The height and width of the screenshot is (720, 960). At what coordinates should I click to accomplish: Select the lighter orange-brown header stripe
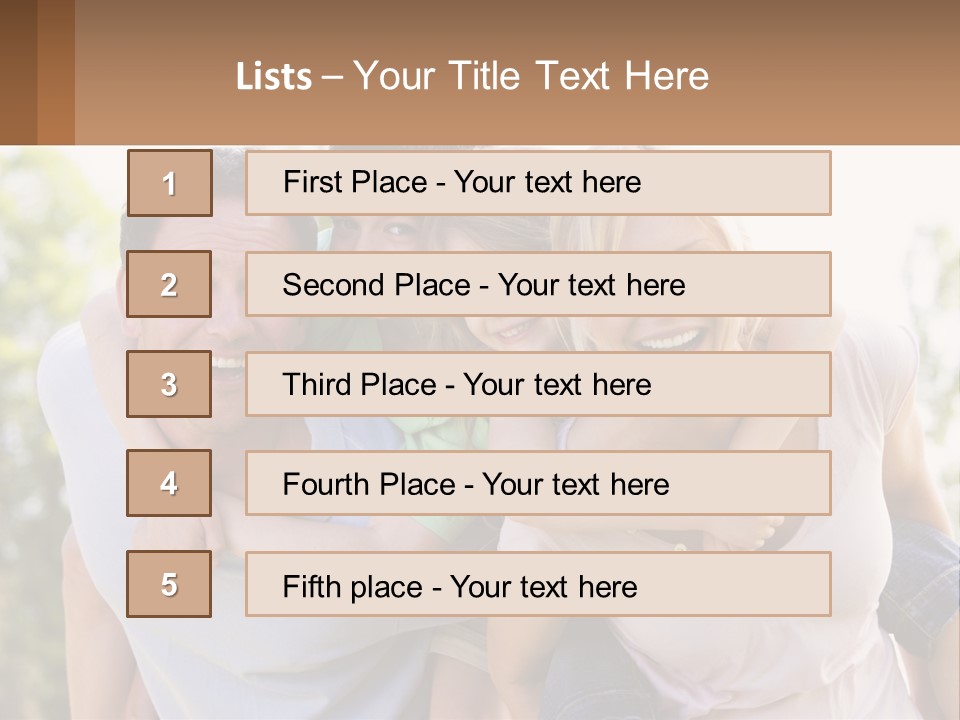56,72
